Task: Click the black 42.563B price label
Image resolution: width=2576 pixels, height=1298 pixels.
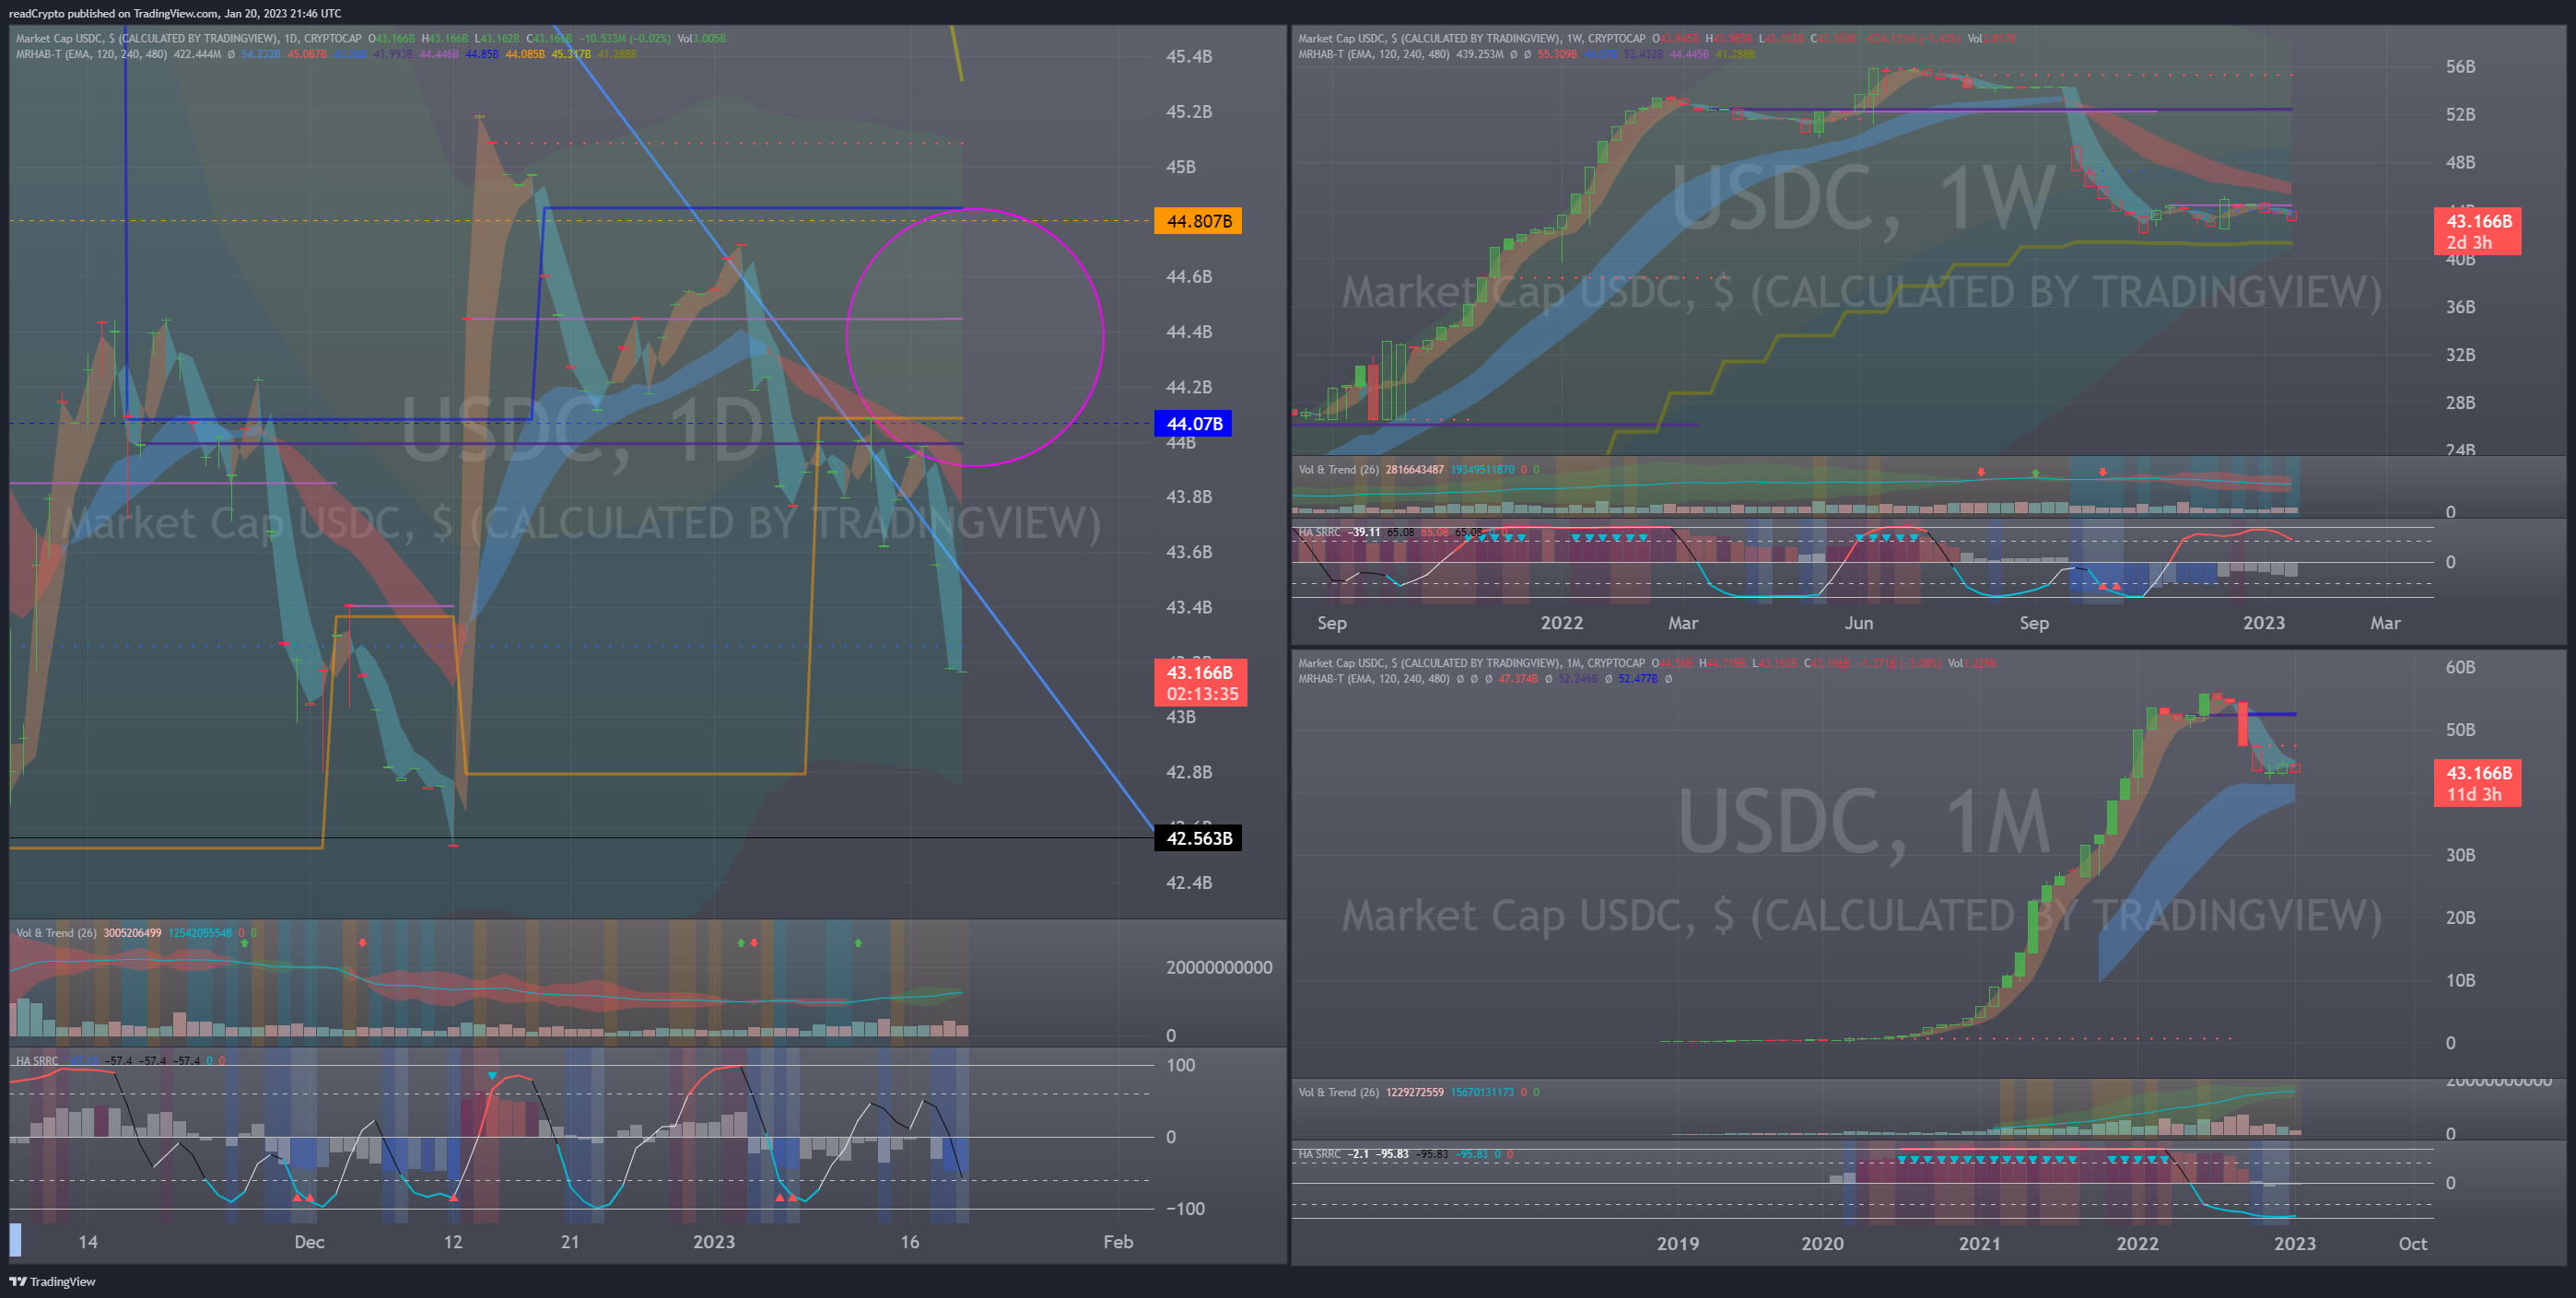Action: (x=1198, y=838)
